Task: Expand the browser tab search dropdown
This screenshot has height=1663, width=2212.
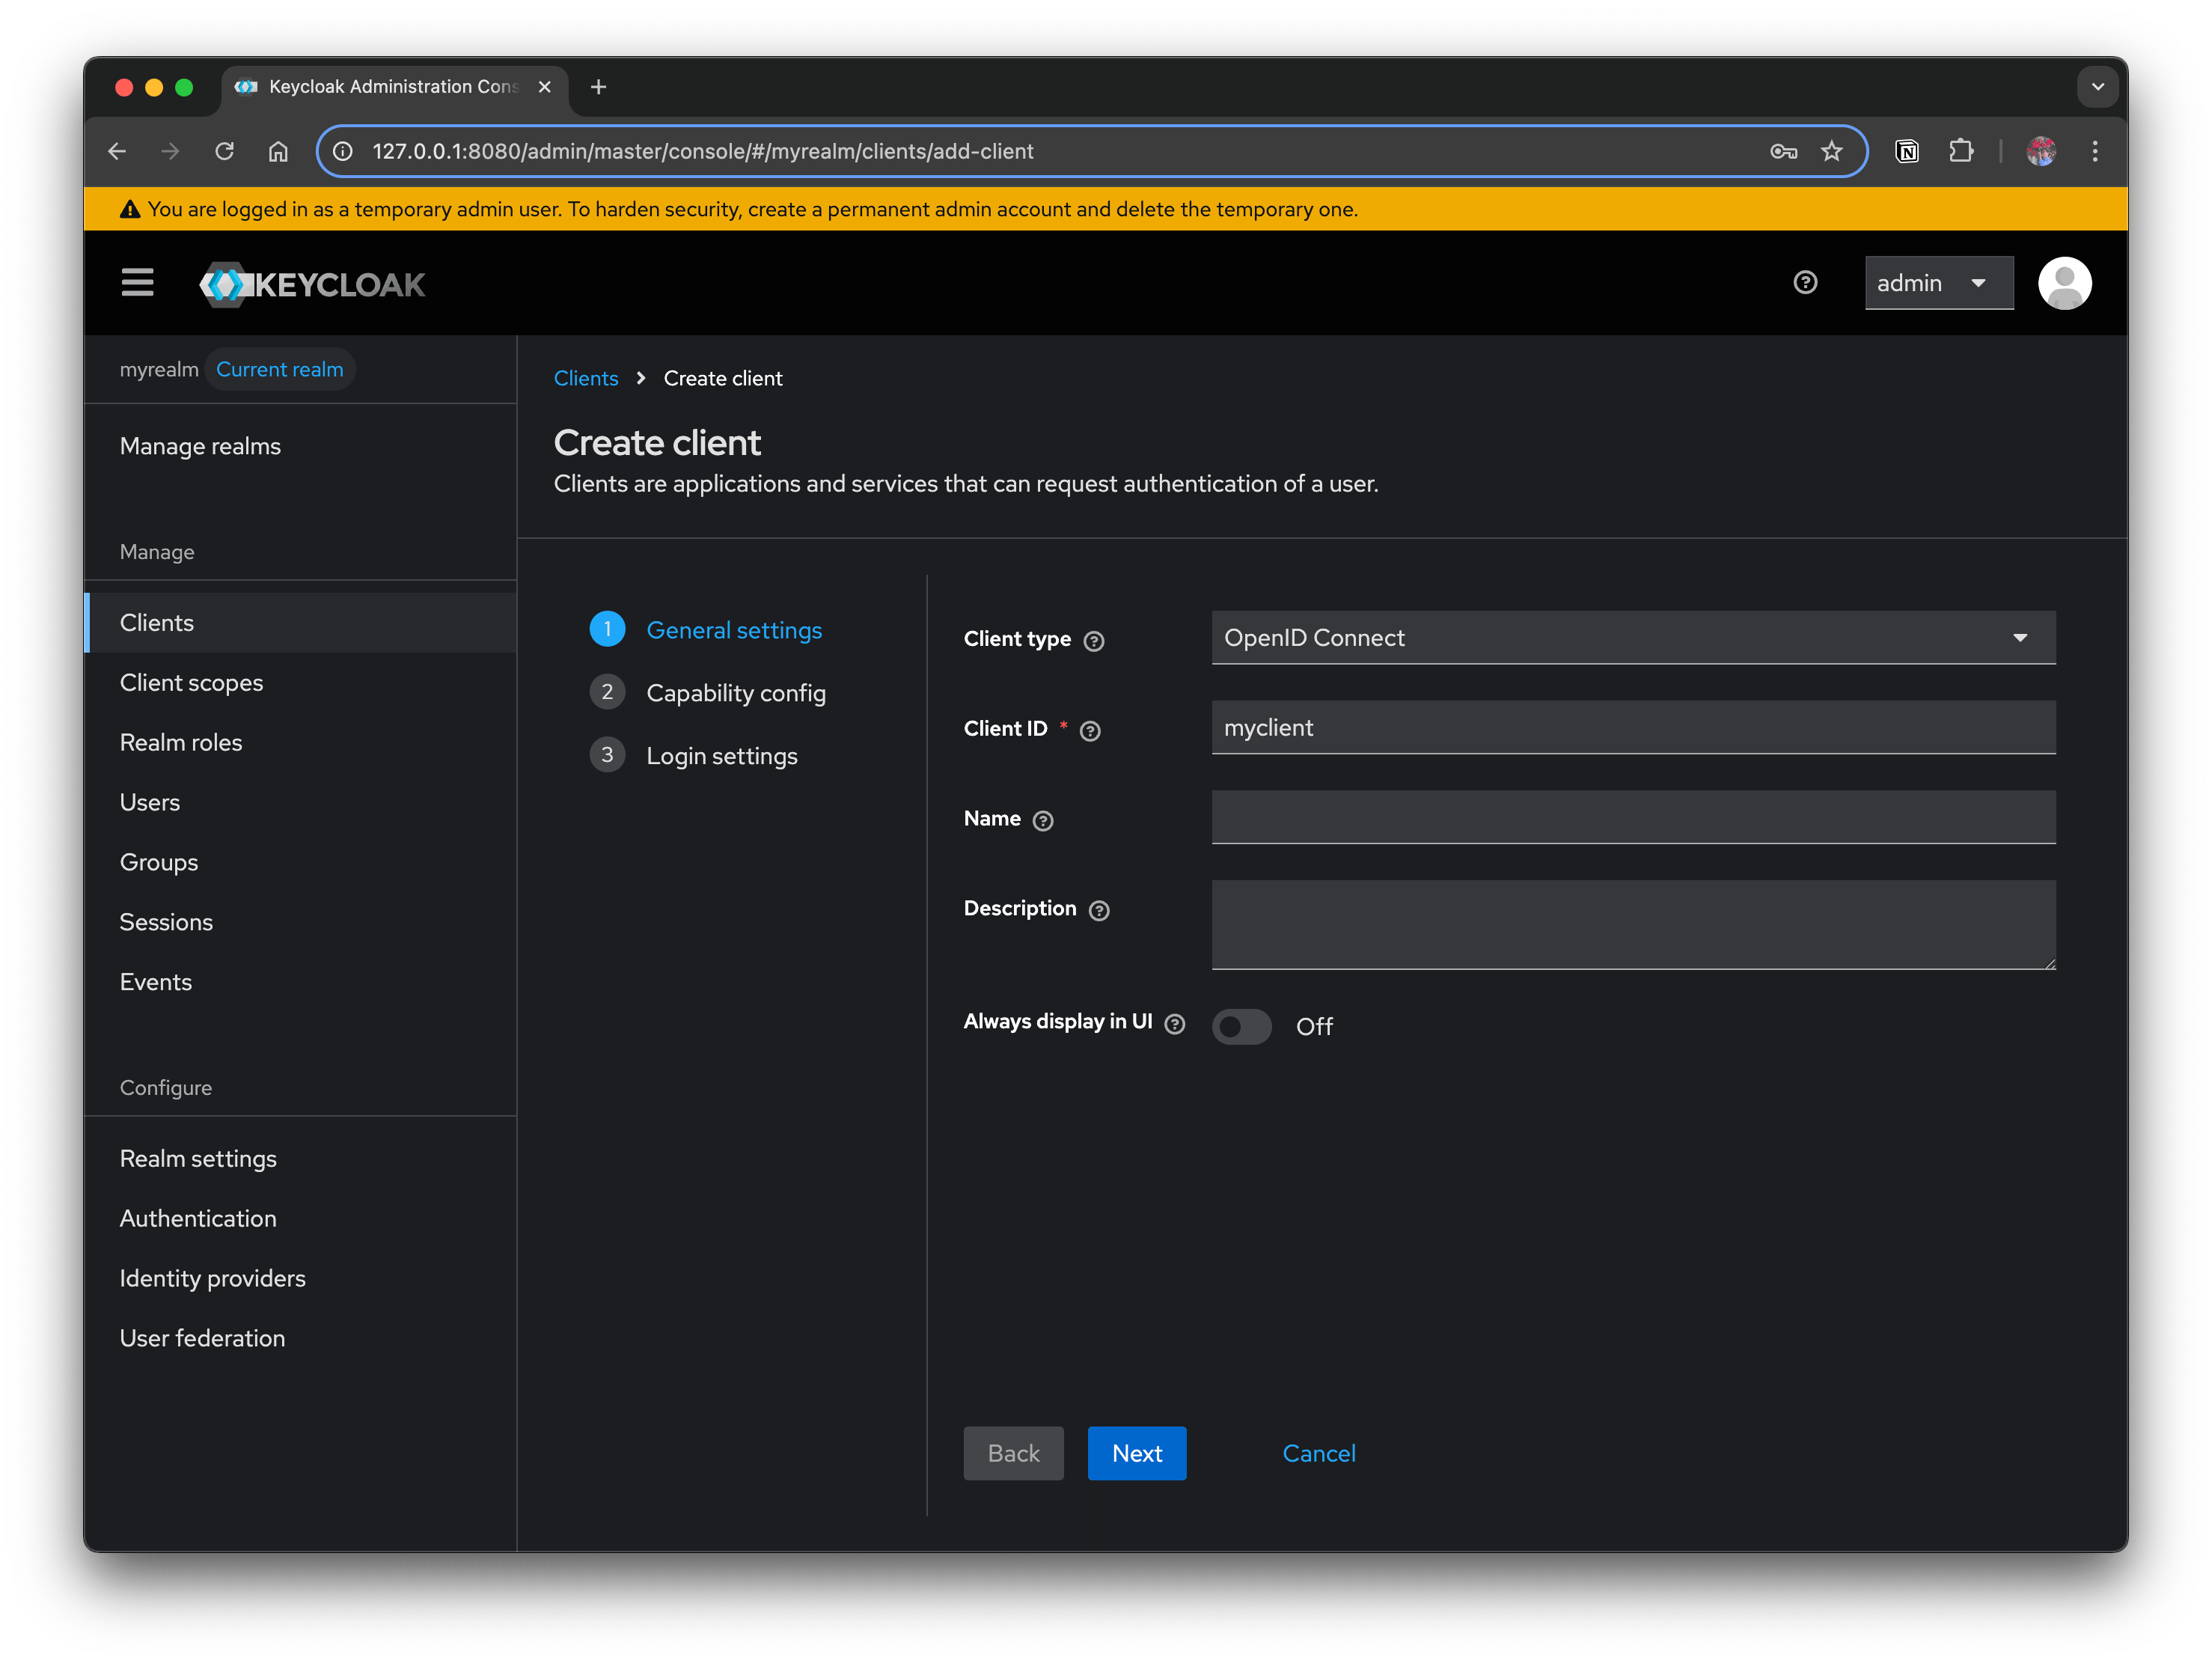Action: click(2098, 87)
